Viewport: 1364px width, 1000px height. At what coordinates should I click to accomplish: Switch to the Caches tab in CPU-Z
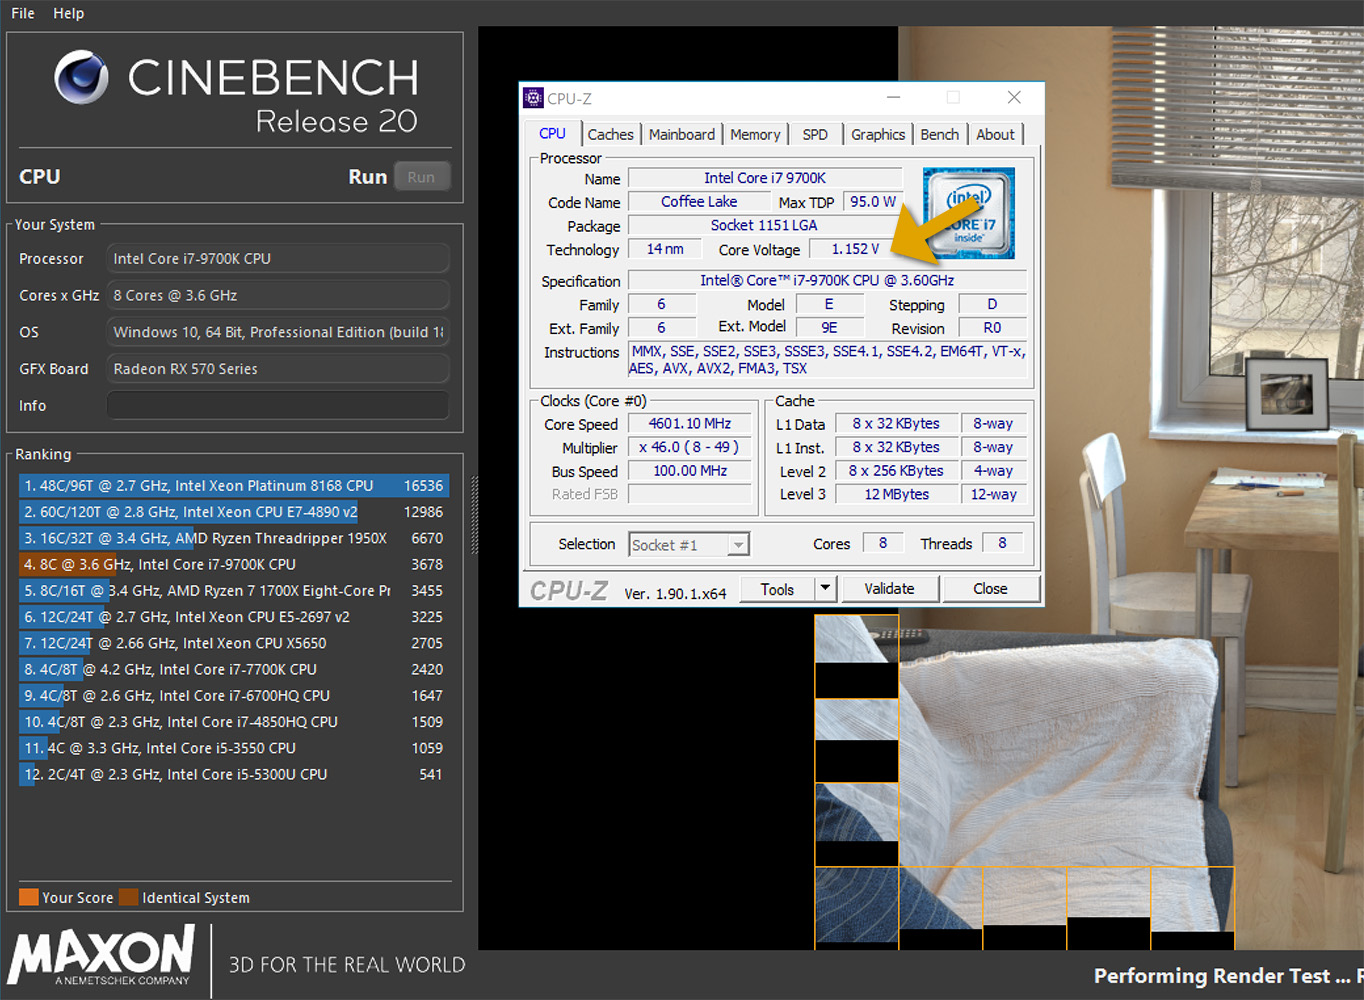(x=610, y=134)
